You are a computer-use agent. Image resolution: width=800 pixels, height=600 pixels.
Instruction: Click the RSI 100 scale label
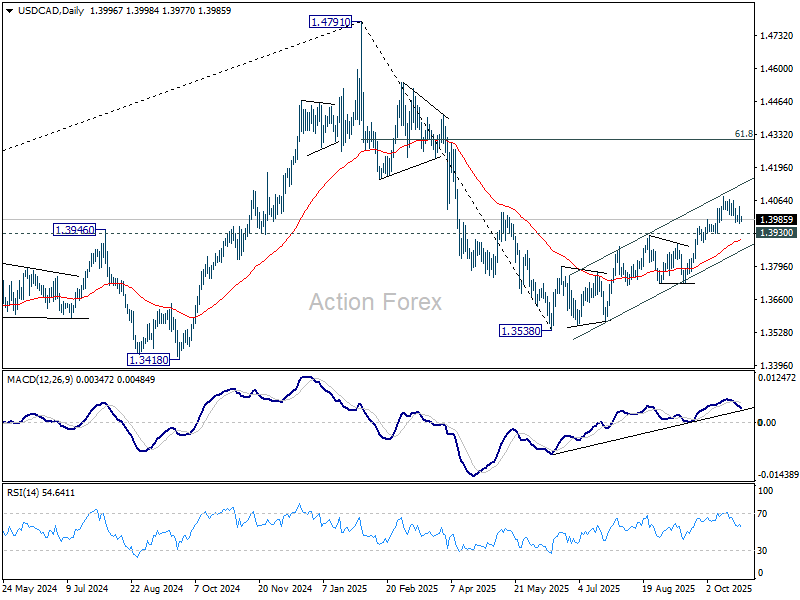766,491
